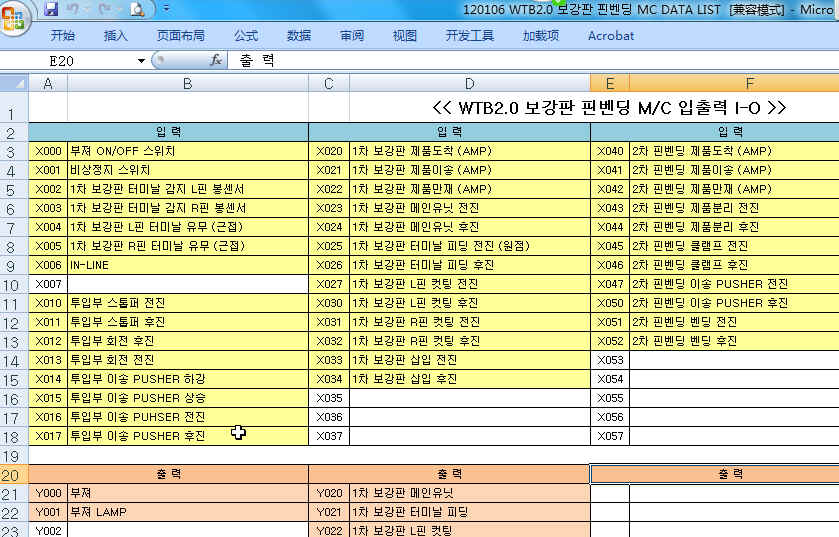Select column D header
This screenshot has width=839, height=537.
pyautogui.click(x=469, y=84)
